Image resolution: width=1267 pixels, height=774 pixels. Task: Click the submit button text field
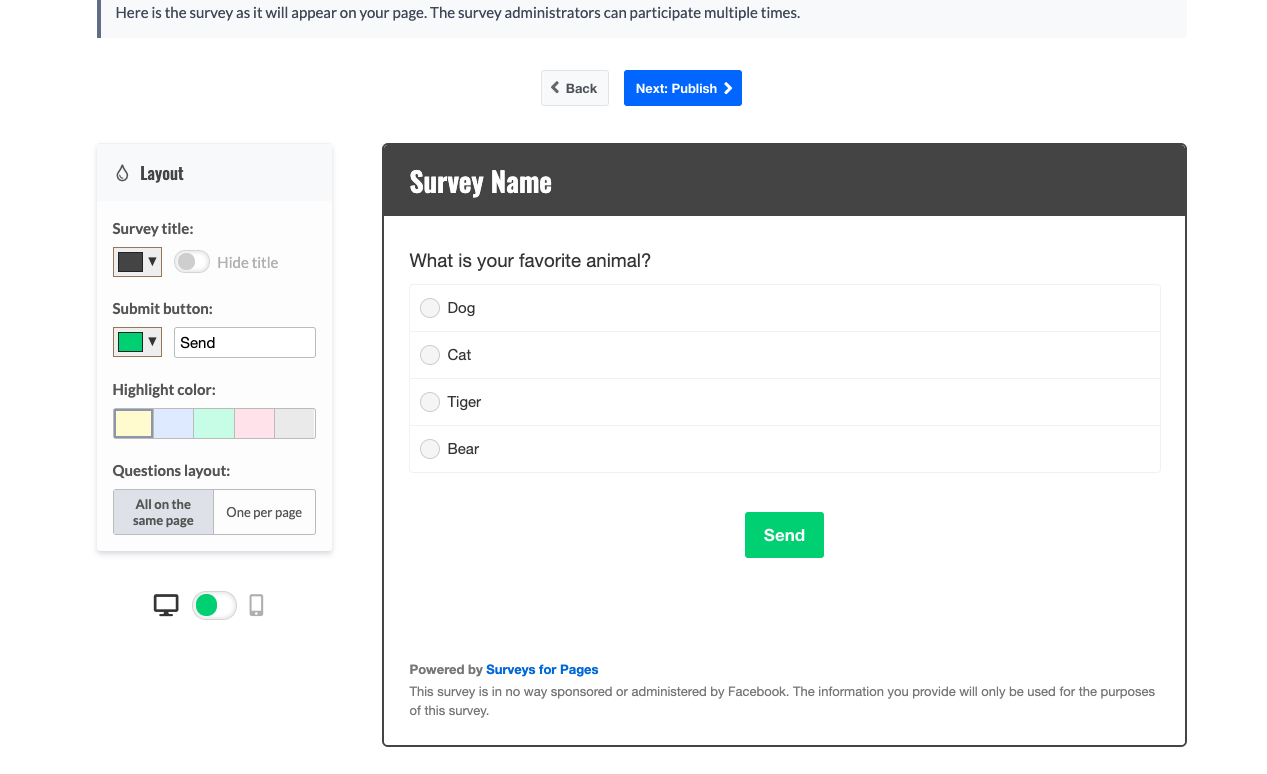[x=245, y=342]
